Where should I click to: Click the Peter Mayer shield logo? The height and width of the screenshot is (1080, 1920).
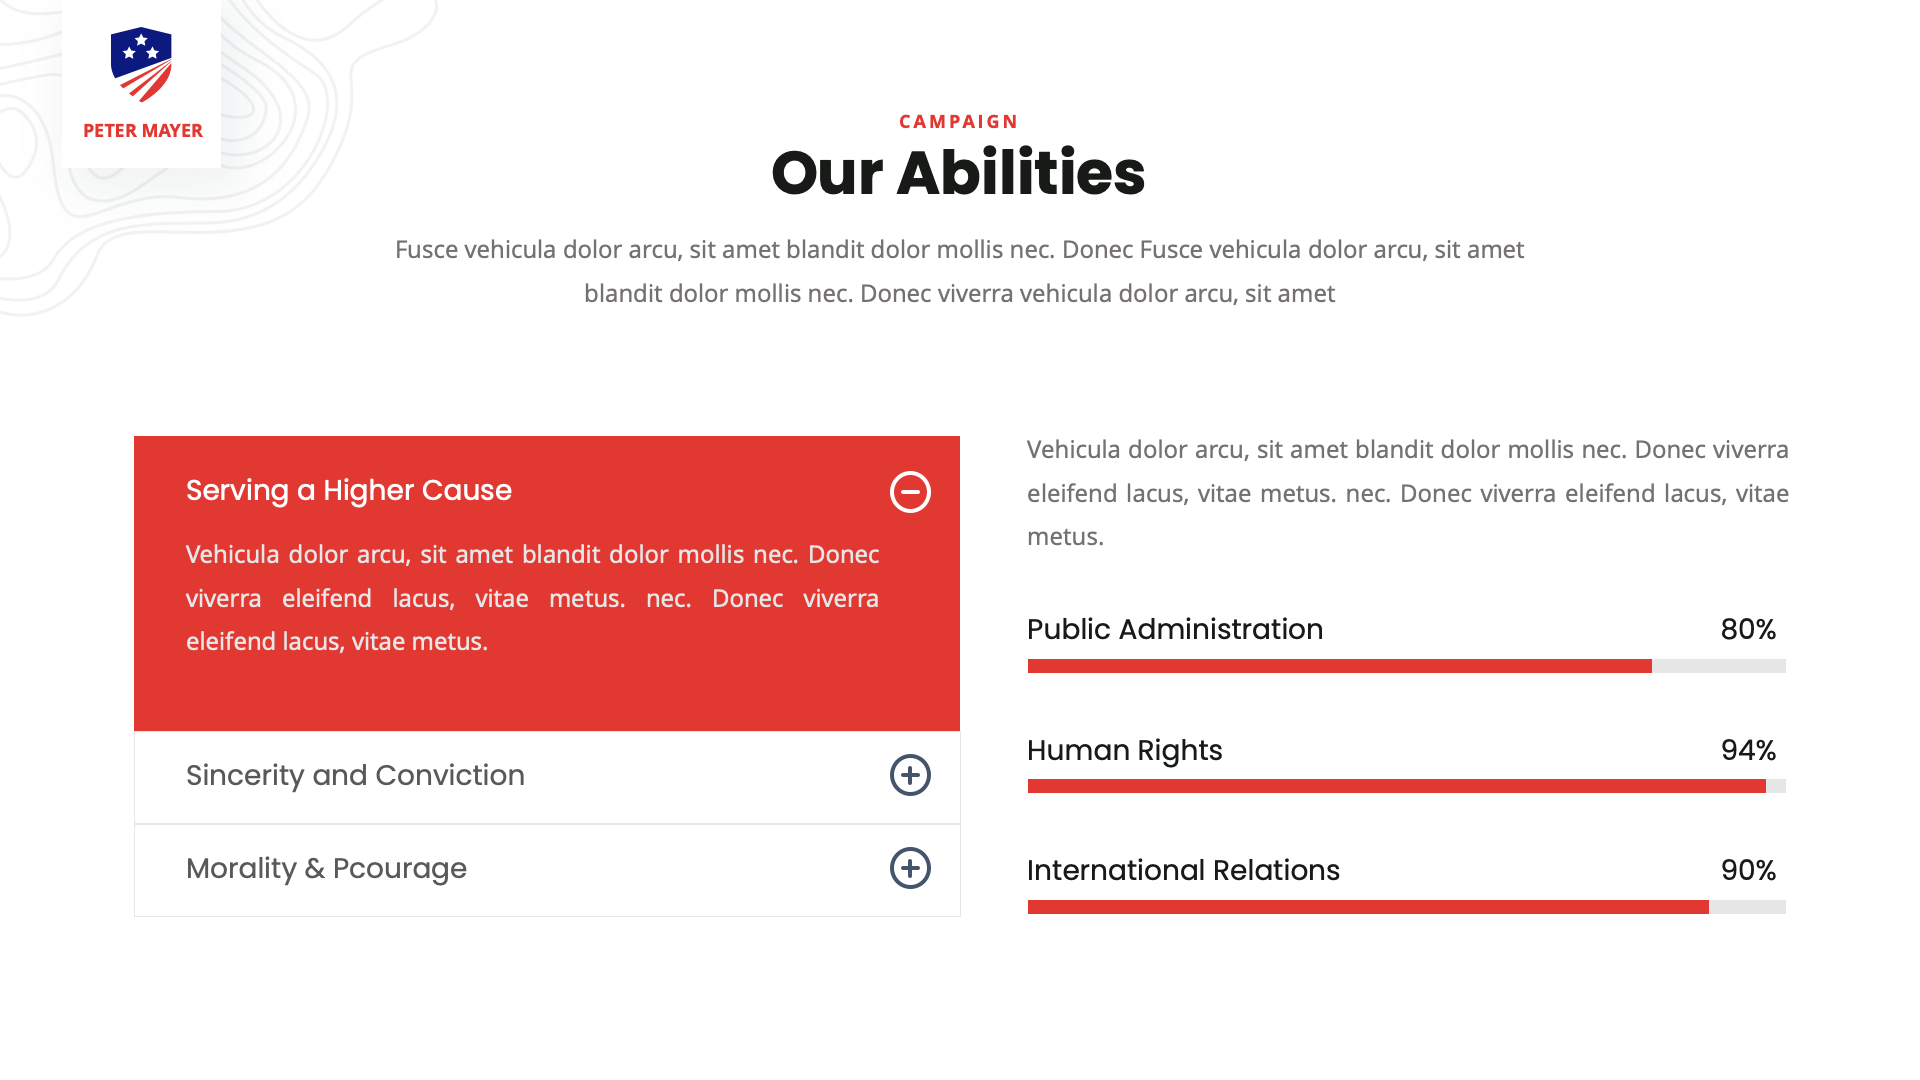pos(141,65)
